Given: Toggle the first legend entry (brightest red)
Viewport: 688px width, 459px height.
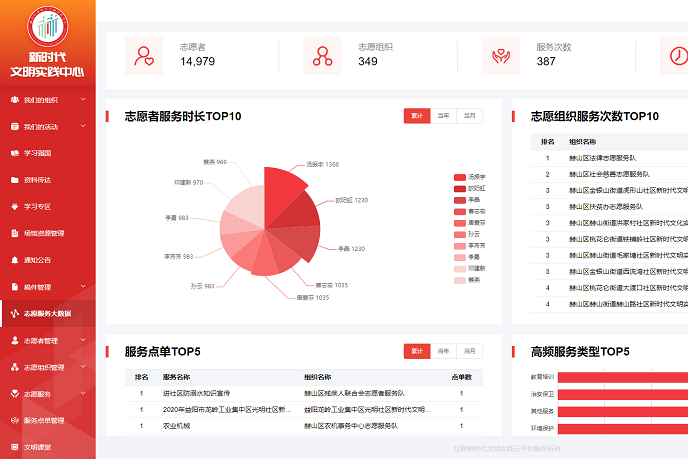Looking at the screenshot, I should click(x=469, y=177).
